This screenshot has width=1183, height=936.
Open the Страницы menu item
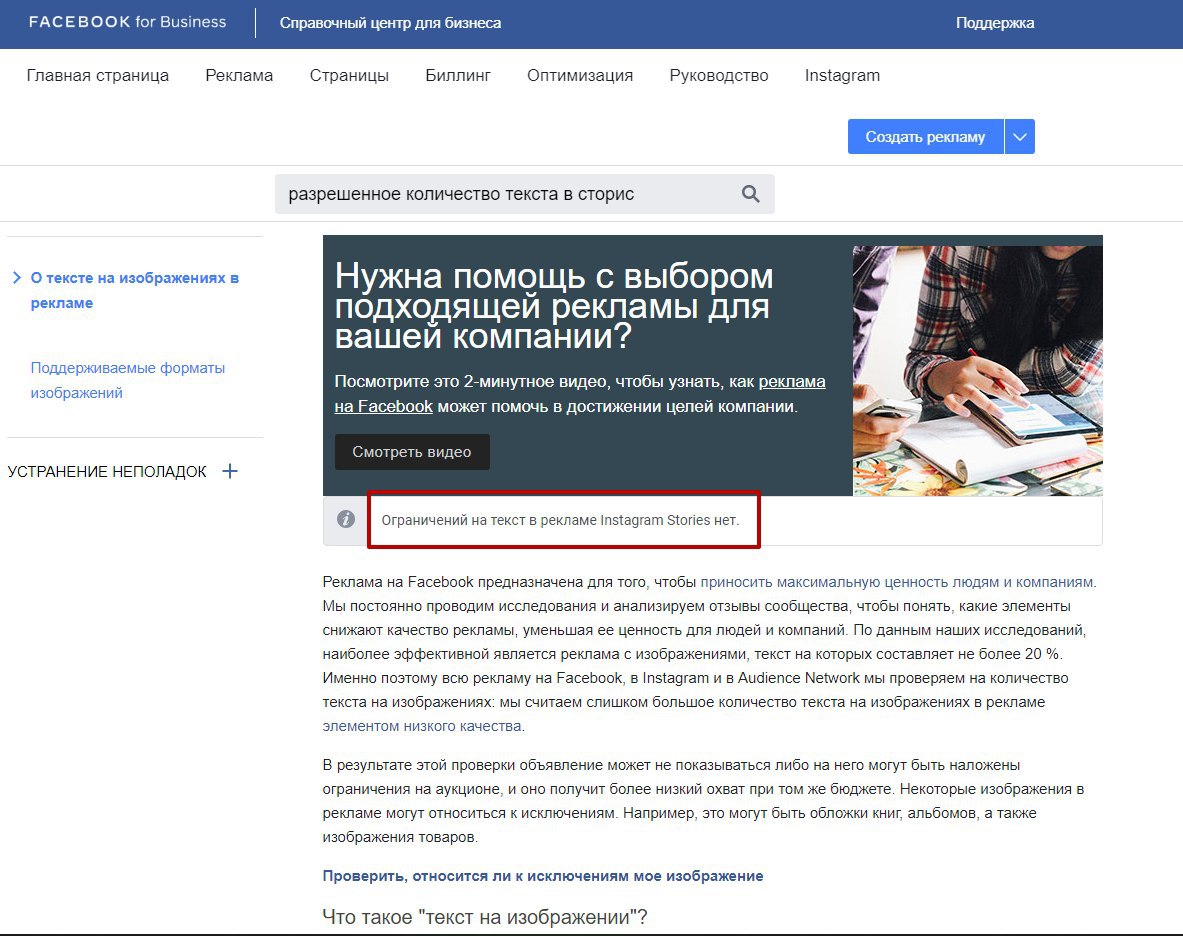tap(349, 75)
